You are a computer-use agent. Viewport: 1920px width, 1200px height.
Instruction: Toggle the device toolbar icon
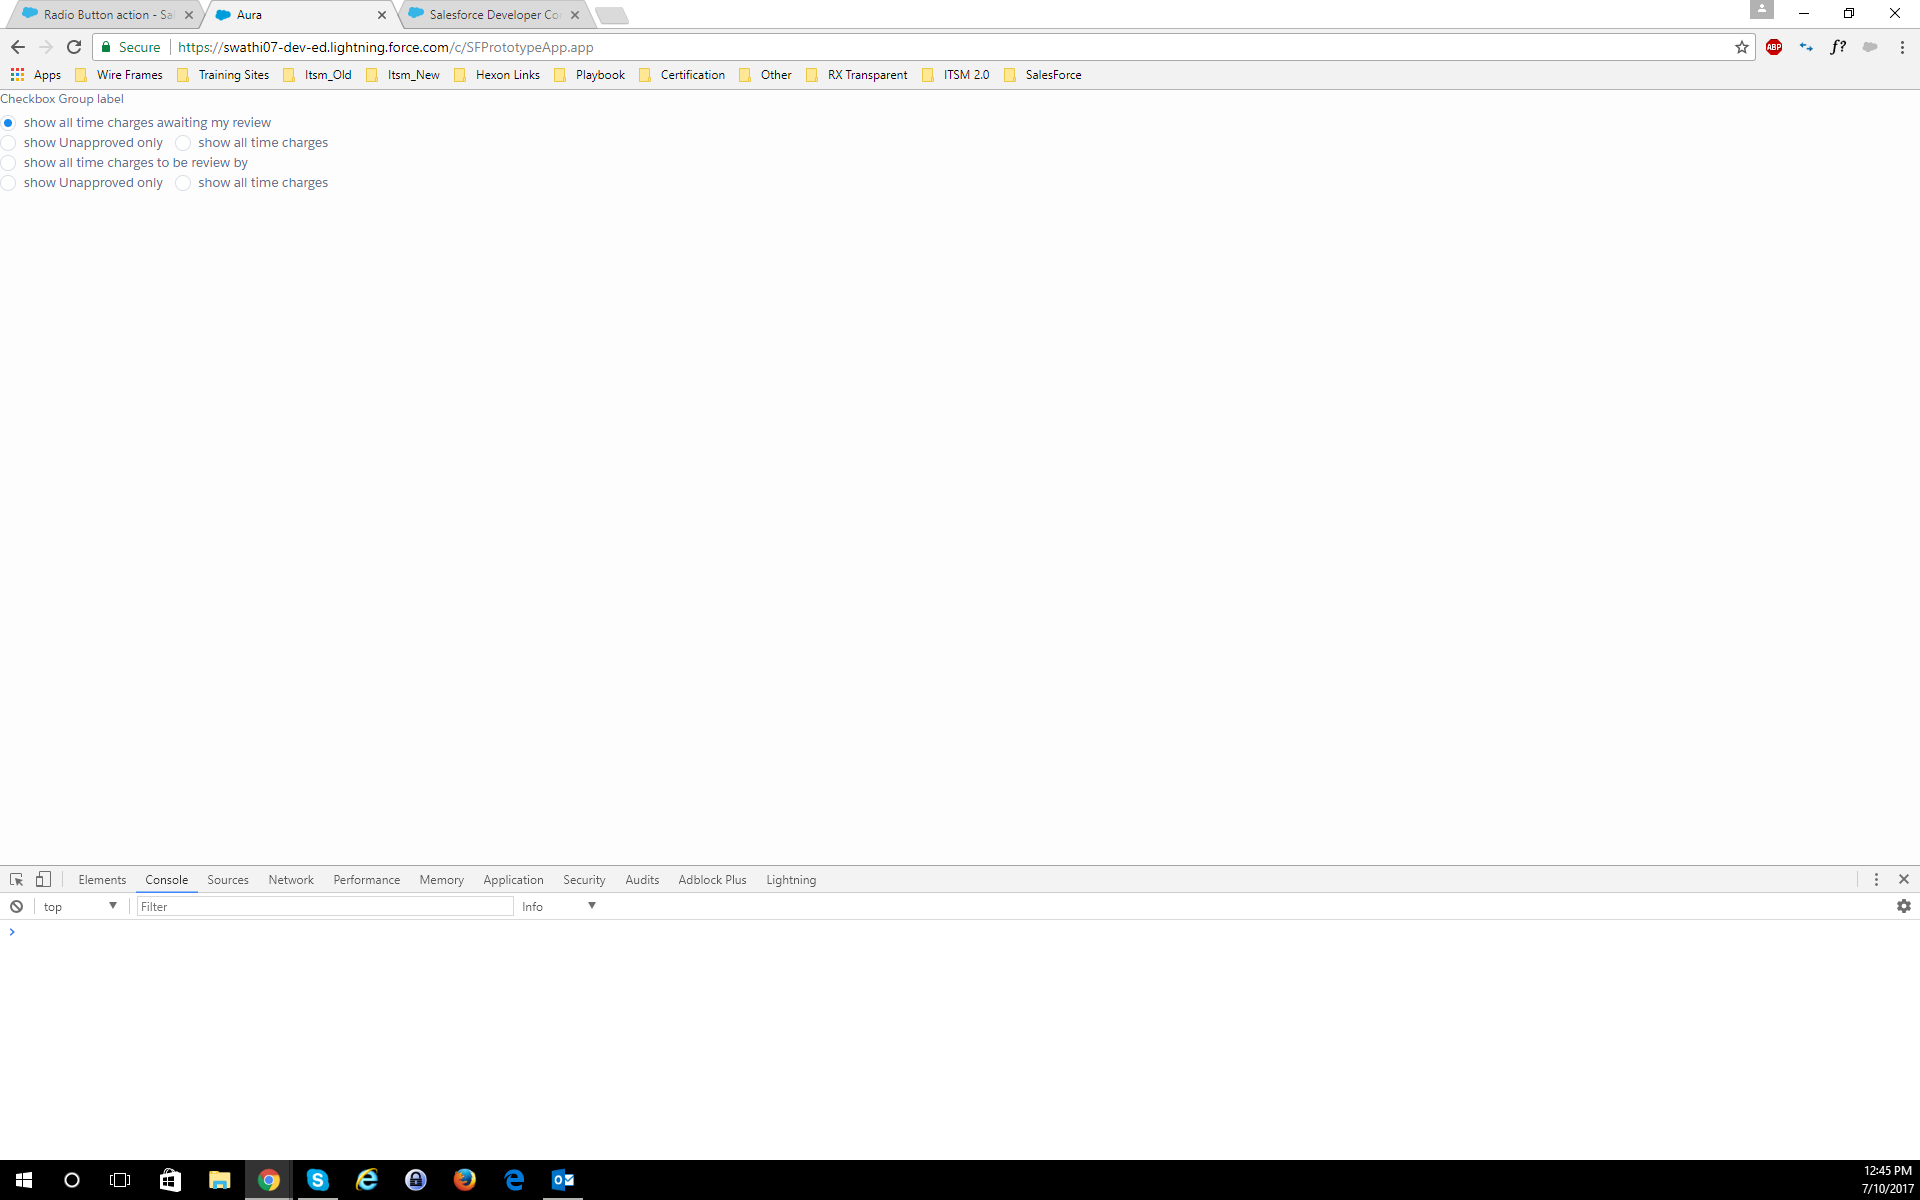[43, 879]
